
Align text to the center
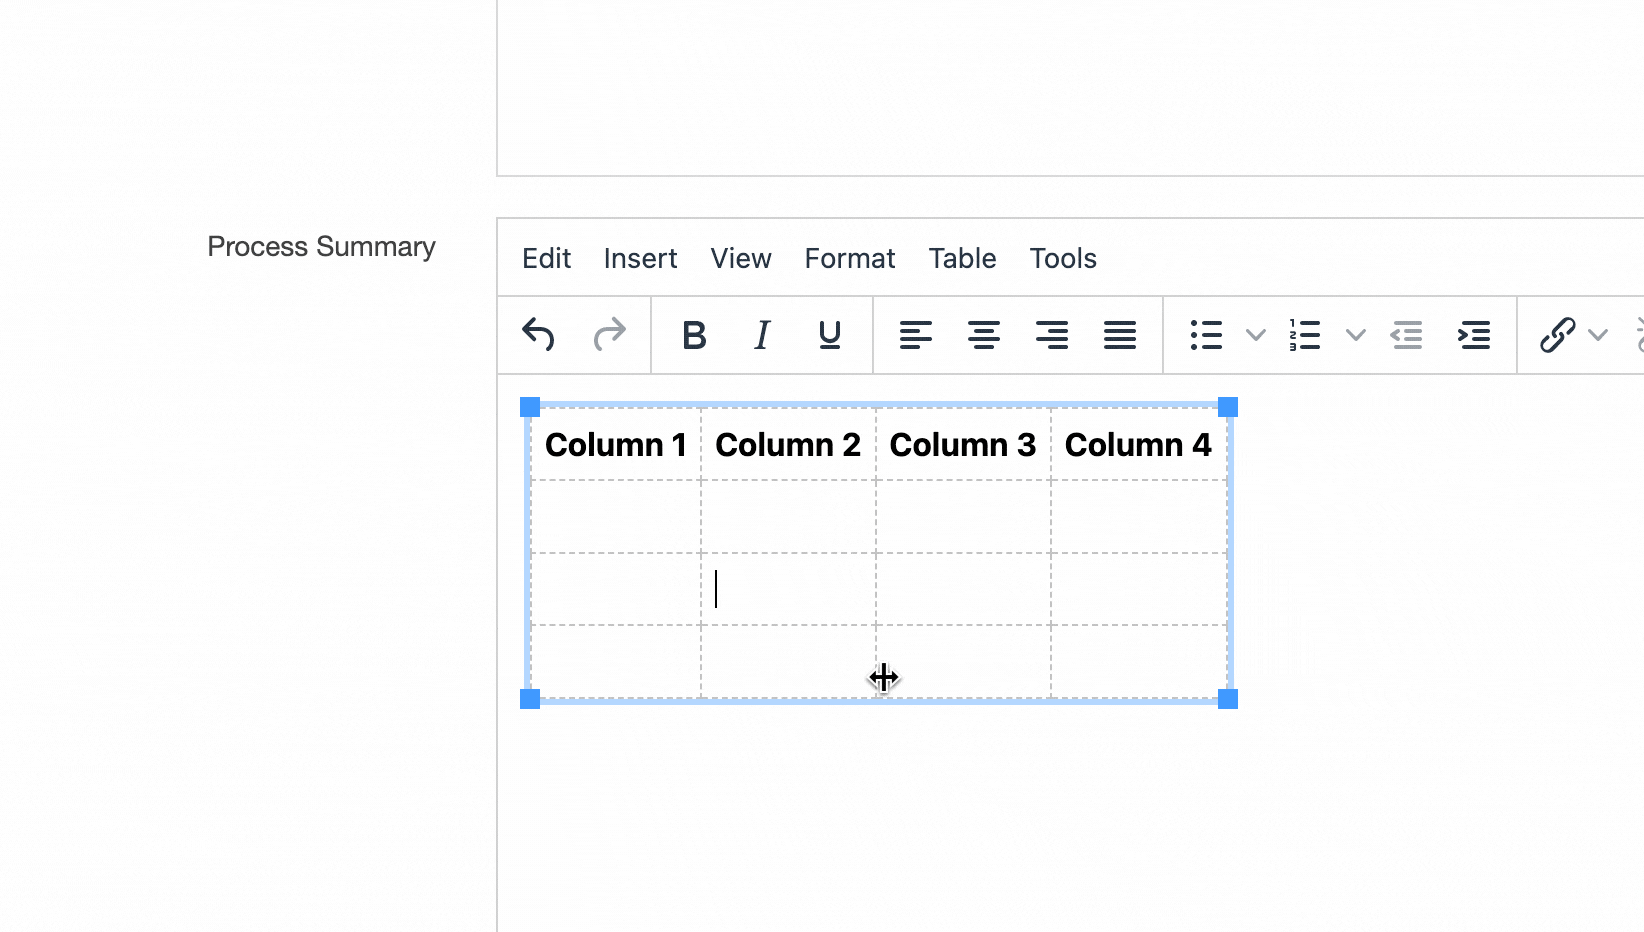984,335
